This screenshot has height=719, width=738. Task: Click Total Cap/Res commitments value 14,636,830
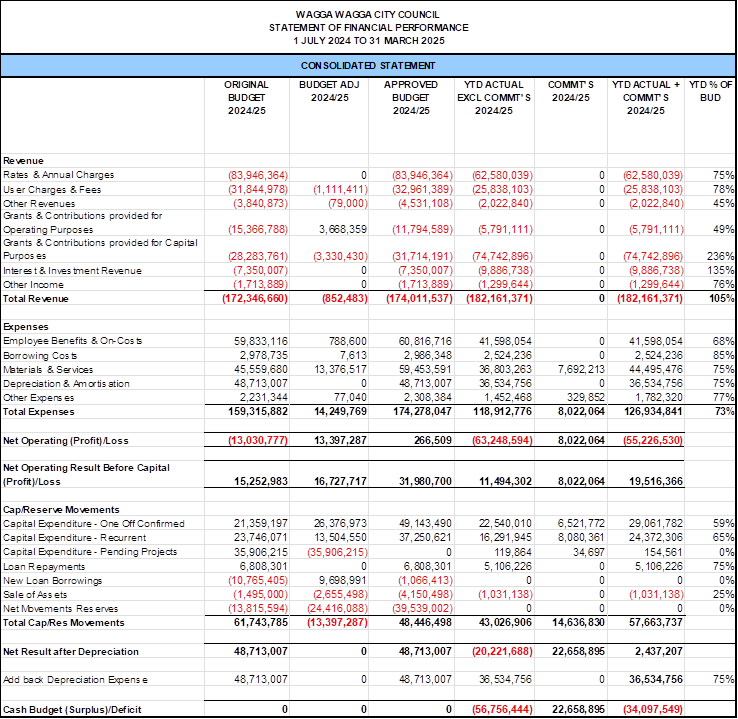[578, 623]
